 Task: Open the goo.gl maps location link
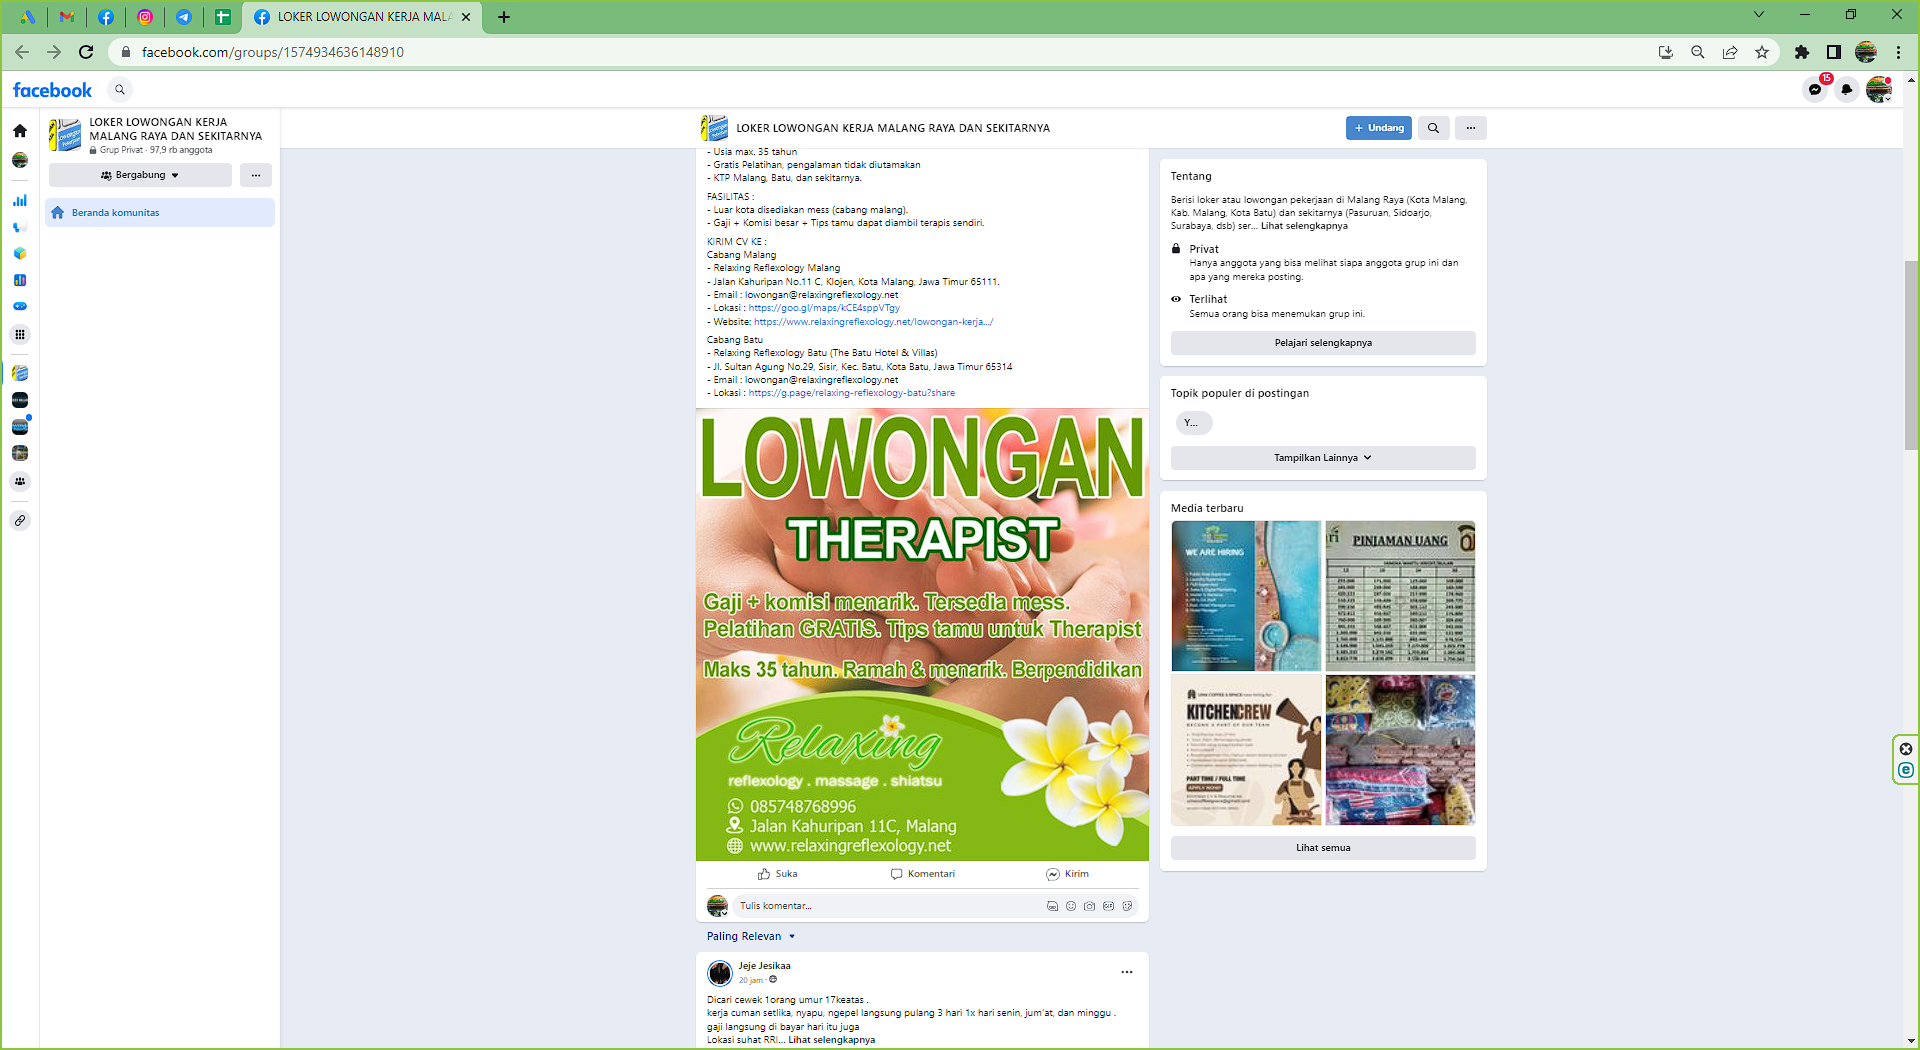coord(824,308)
